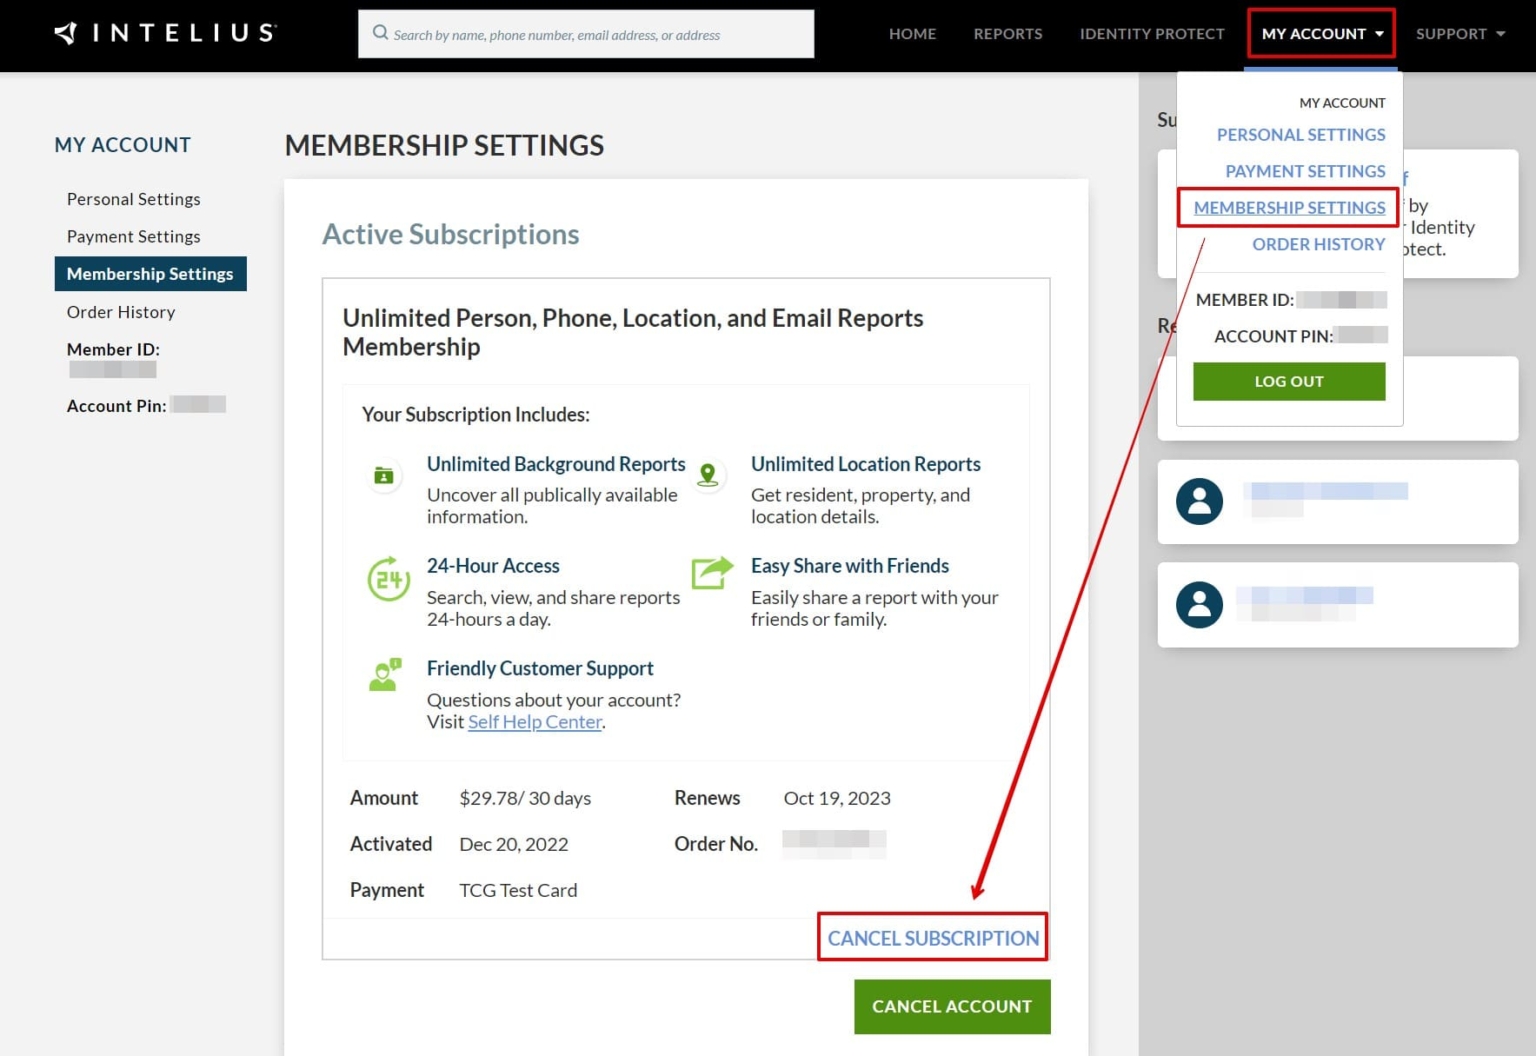
Task: Click the Intelius logo icon
Action: coord(66,33)
